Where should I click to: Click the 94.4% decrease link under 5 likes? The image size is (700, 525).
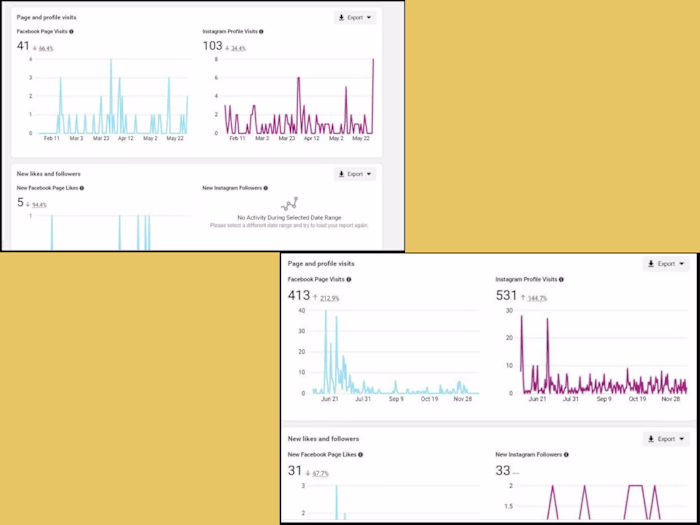[x=39, y=205]
